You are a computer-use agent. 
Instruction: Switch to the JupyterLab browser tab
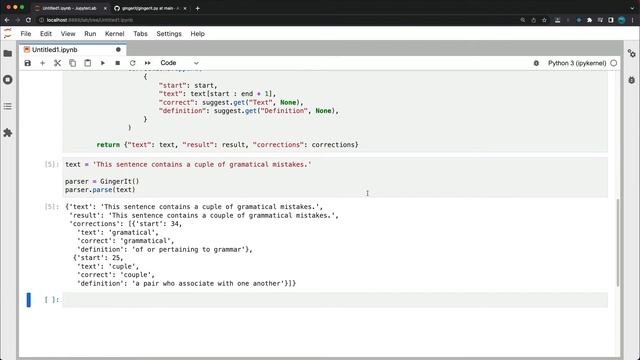tap(69, 8)
